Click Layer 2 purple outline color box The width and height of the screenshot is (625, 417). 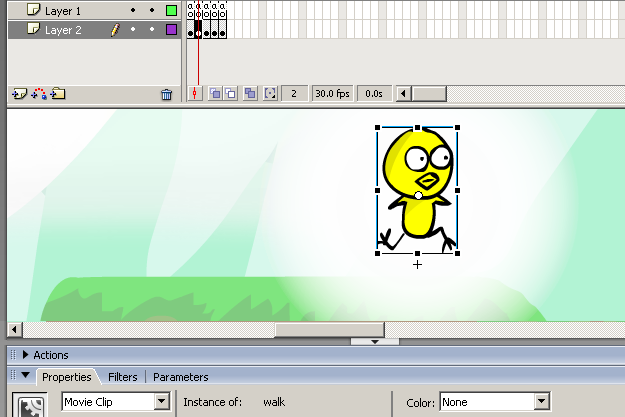click(171, 30)
